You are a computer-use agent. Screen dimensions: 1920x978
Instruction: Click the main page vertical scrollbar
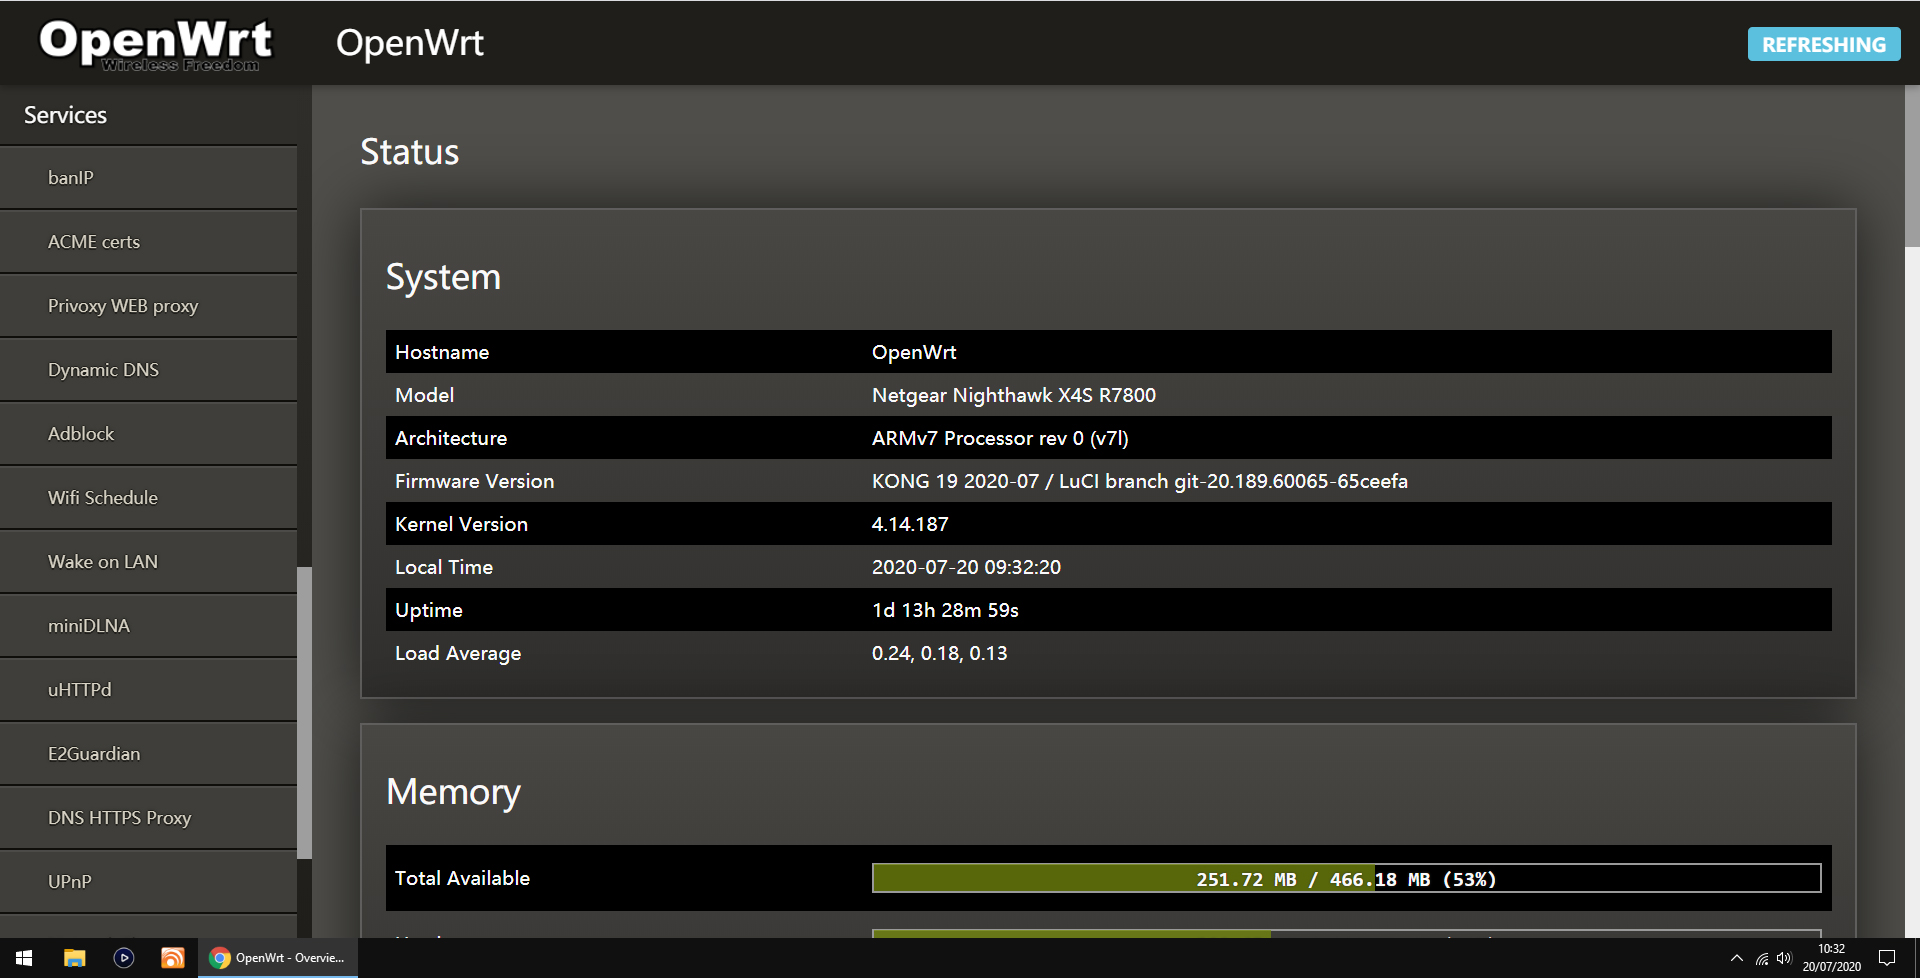pyautogui.click(x=1912, y=166)
